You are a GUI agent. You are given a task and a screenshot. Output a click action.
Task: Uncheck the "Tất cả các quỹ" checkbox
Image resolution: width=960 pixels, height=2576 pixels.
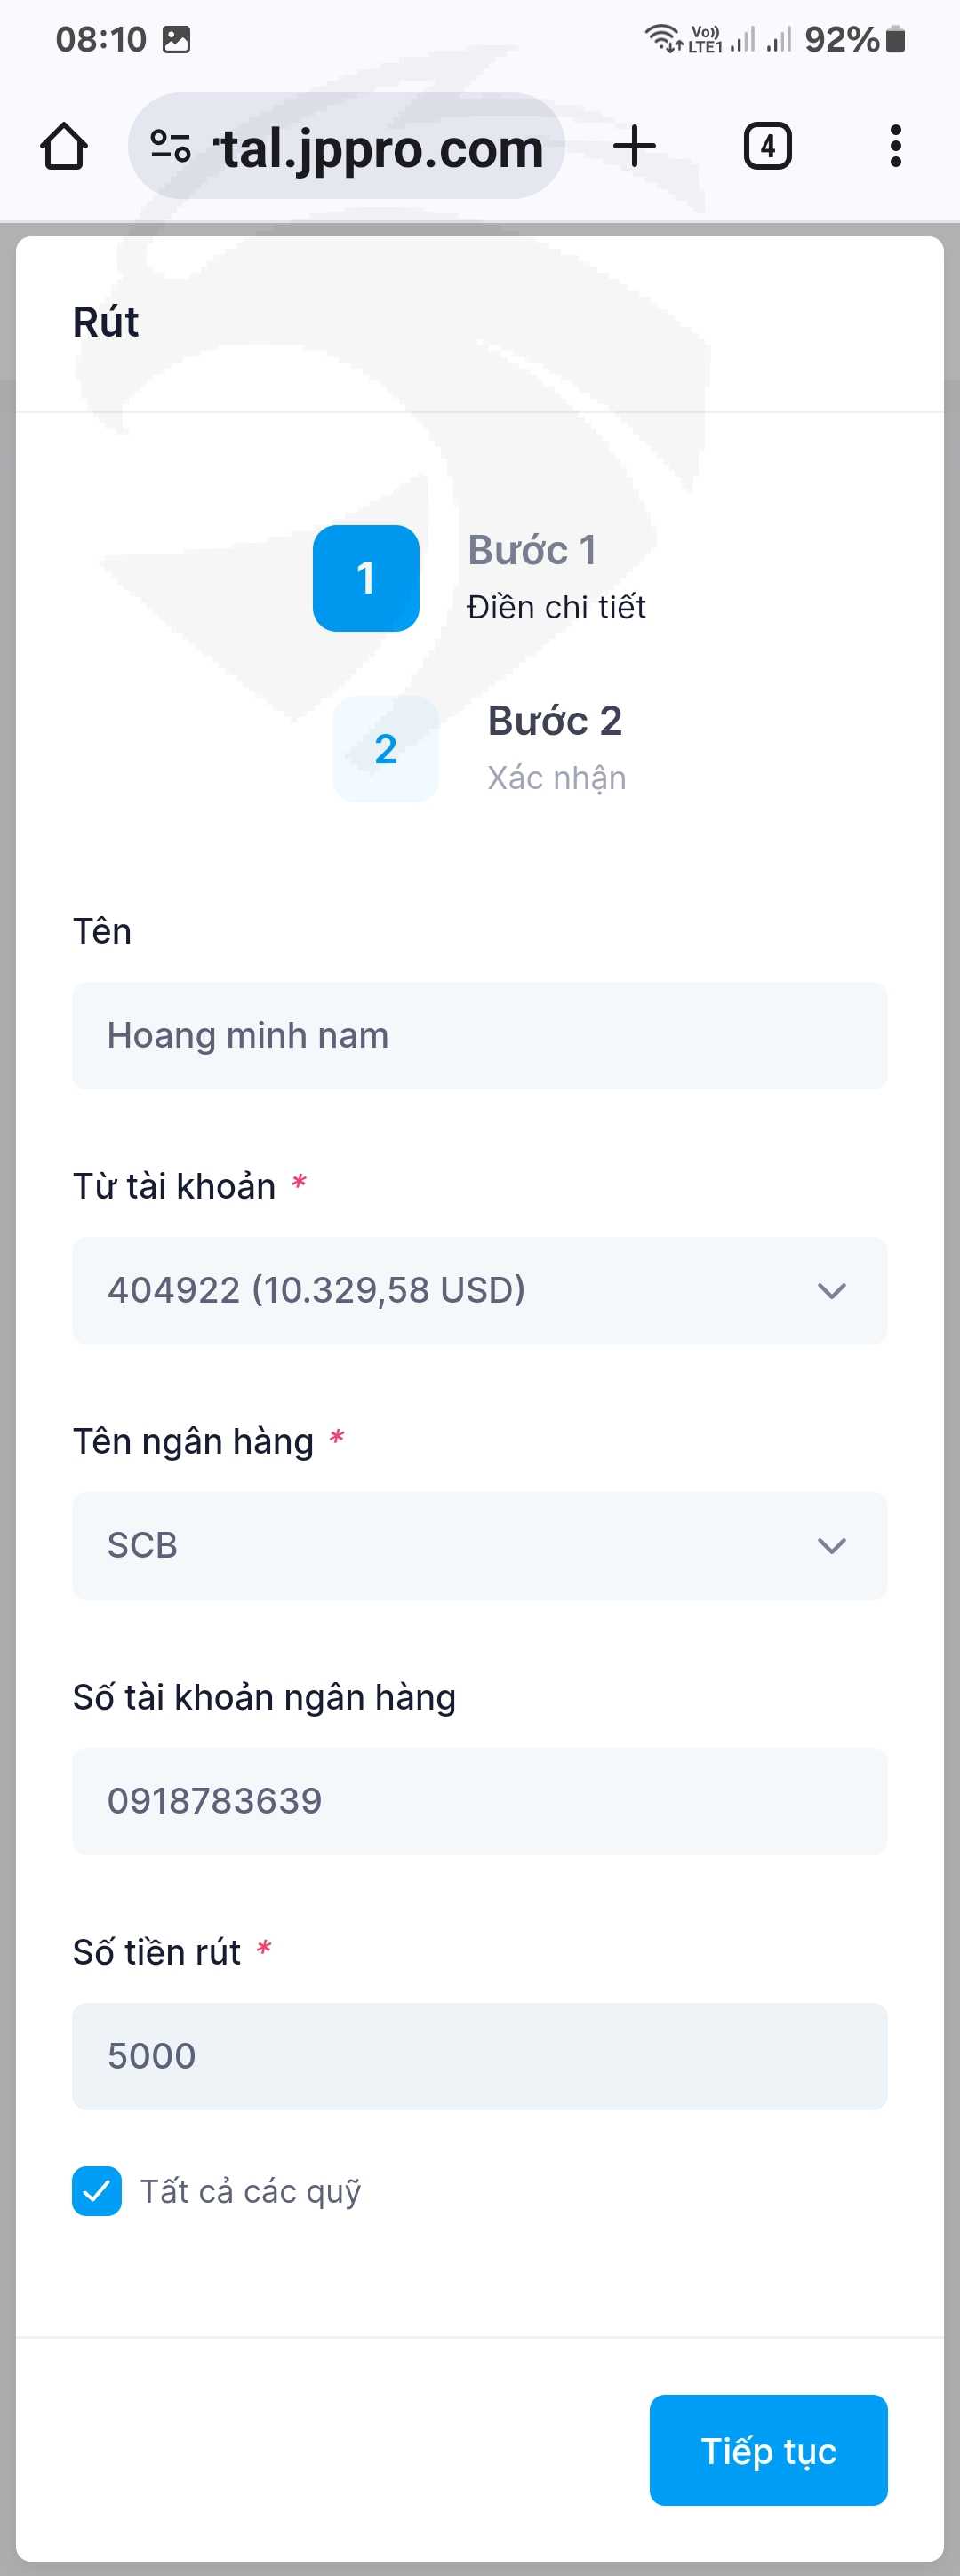(97, 2190)
